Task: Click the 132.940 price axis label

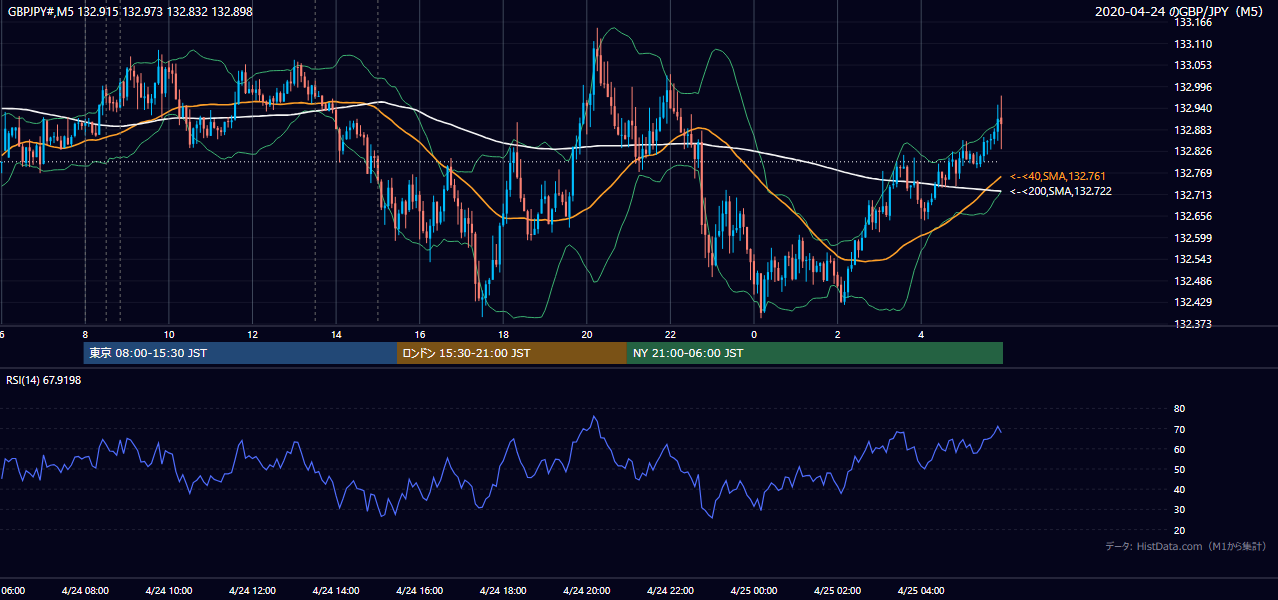Action: (1193, 108)
